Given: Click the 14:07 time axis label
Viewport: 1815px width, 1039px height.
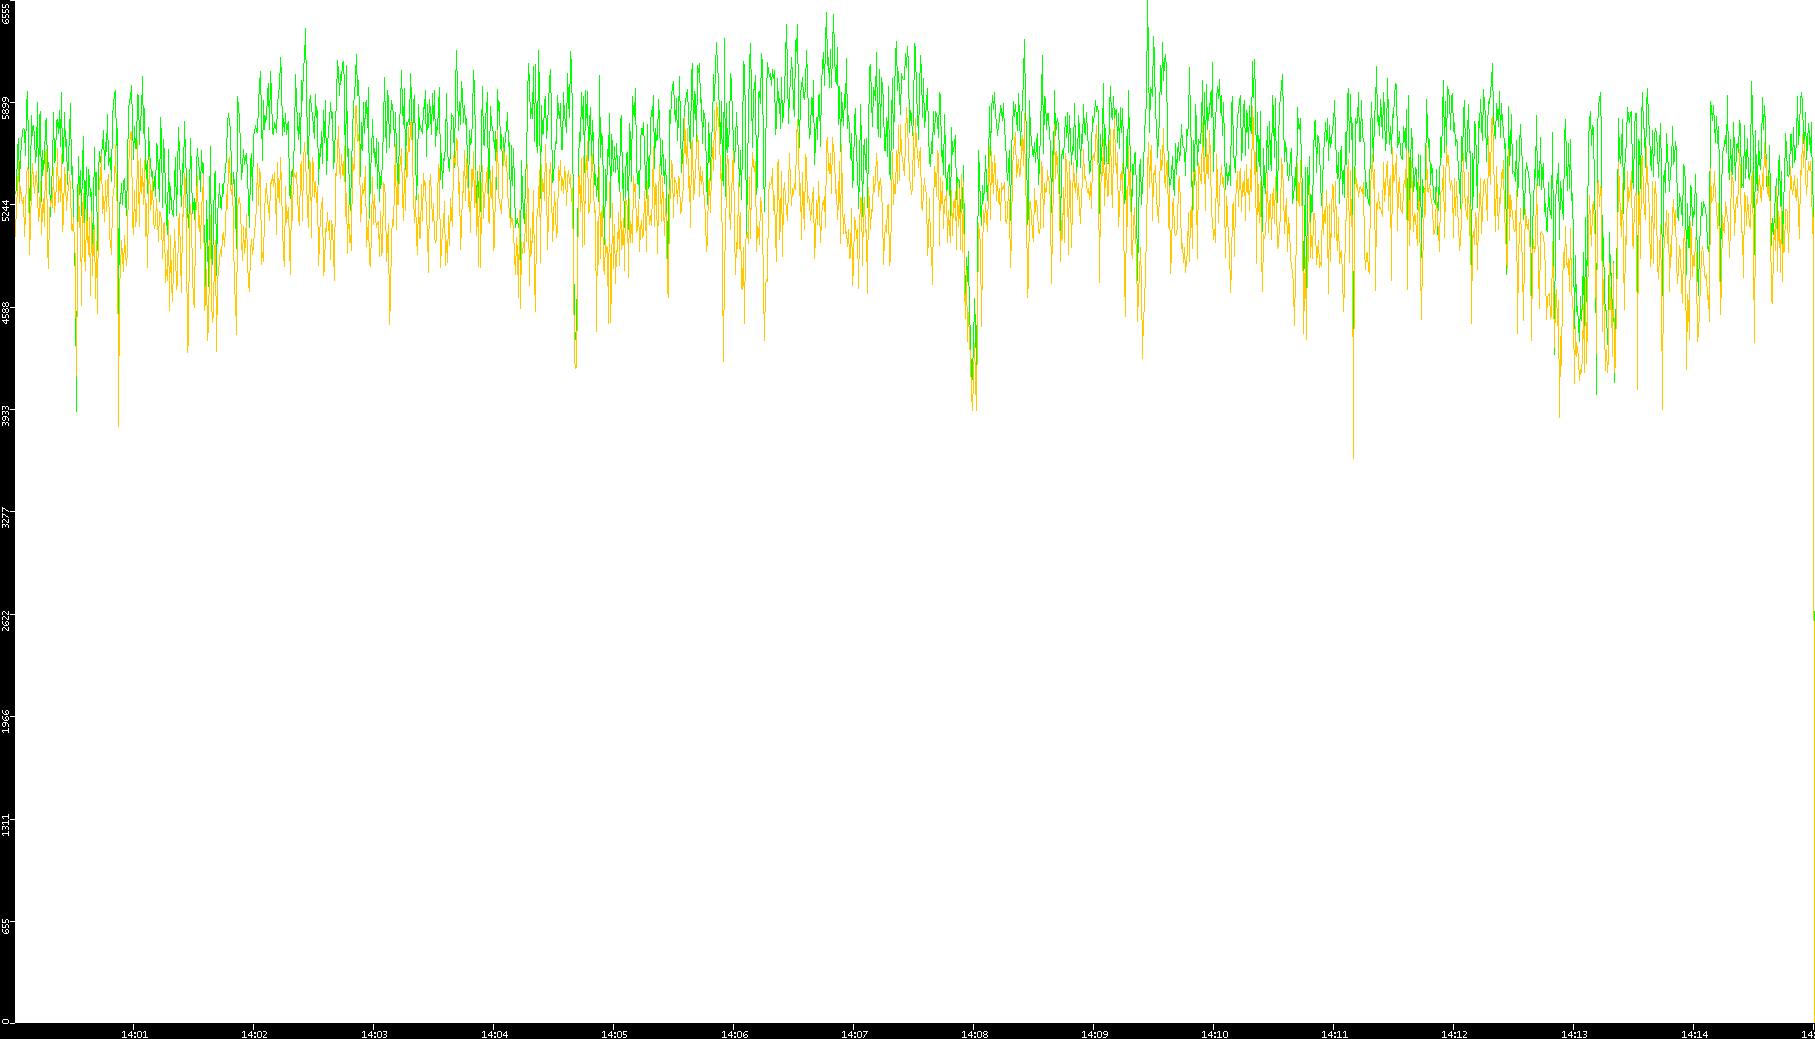Looking at the screenshot, I should (854, 1034).
